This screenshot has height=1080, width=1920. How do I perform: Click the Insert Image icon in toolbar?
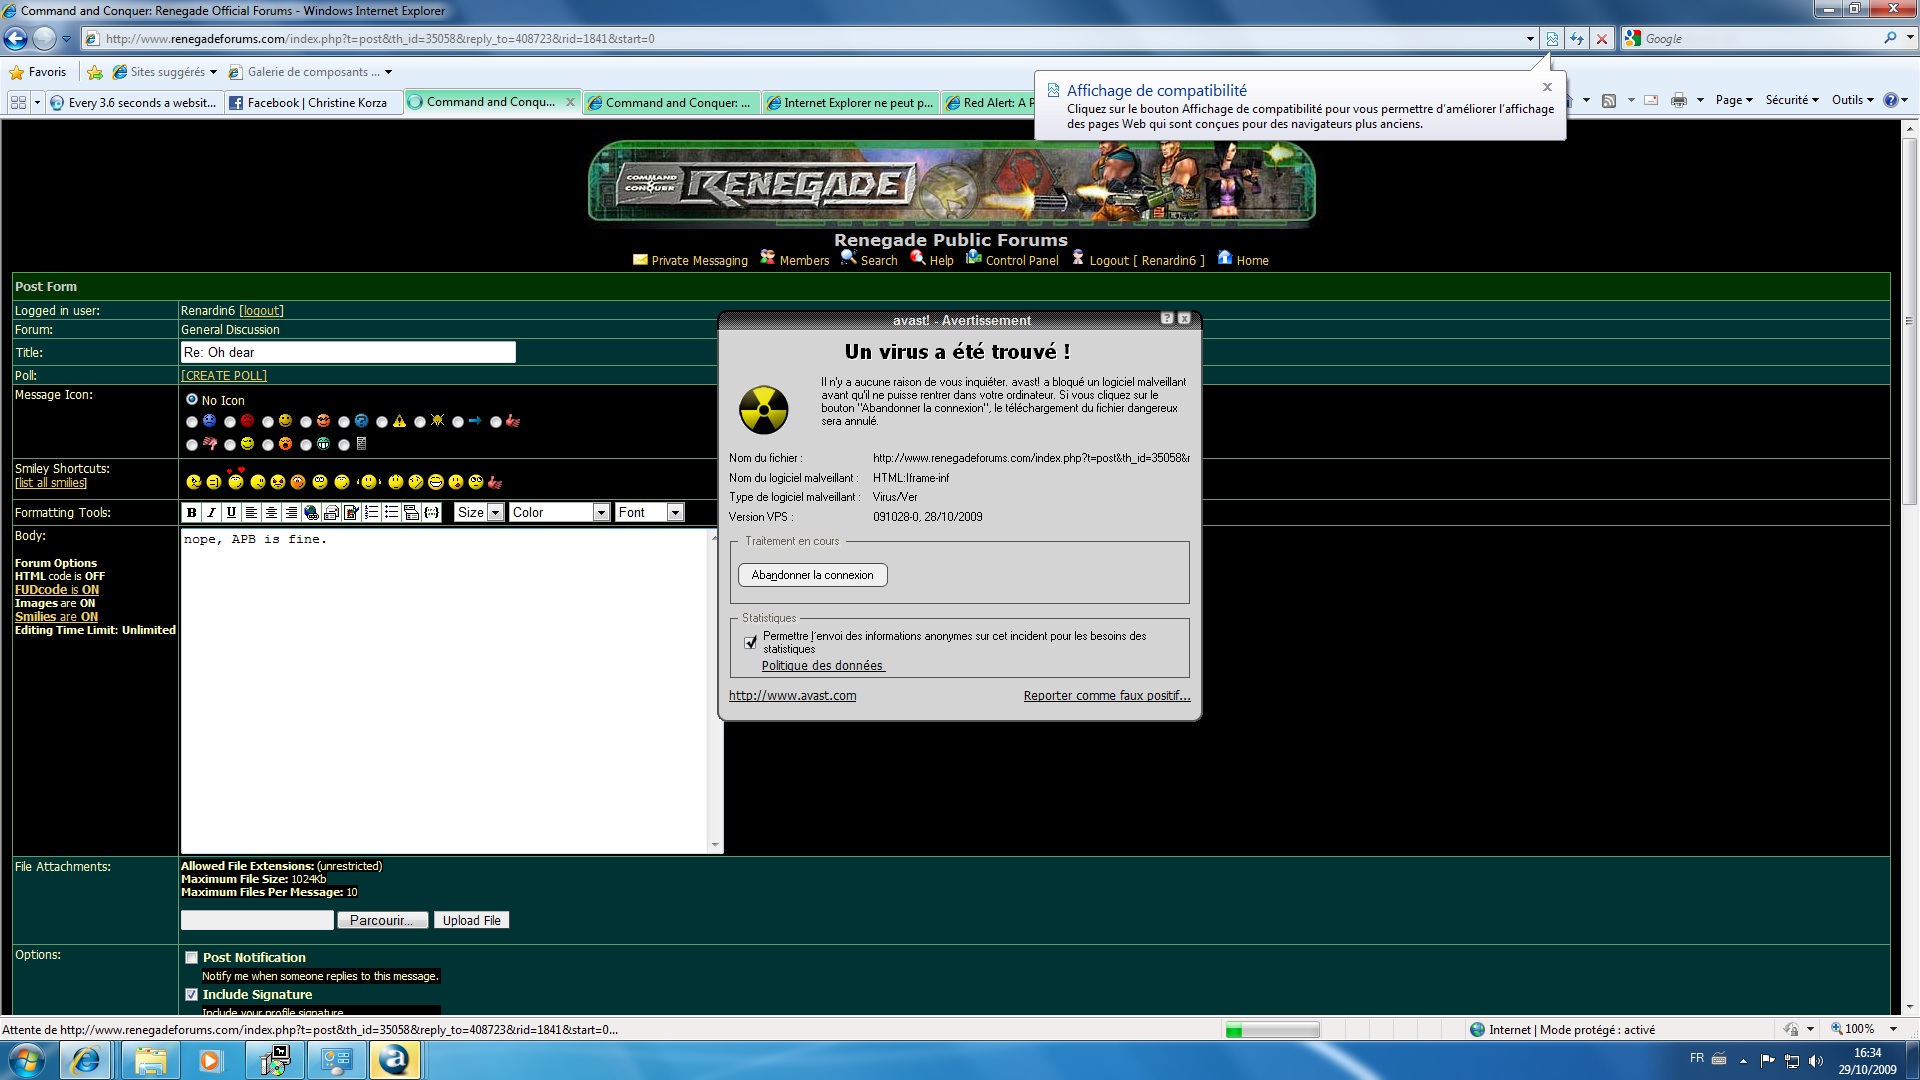[x=351, y=512]
